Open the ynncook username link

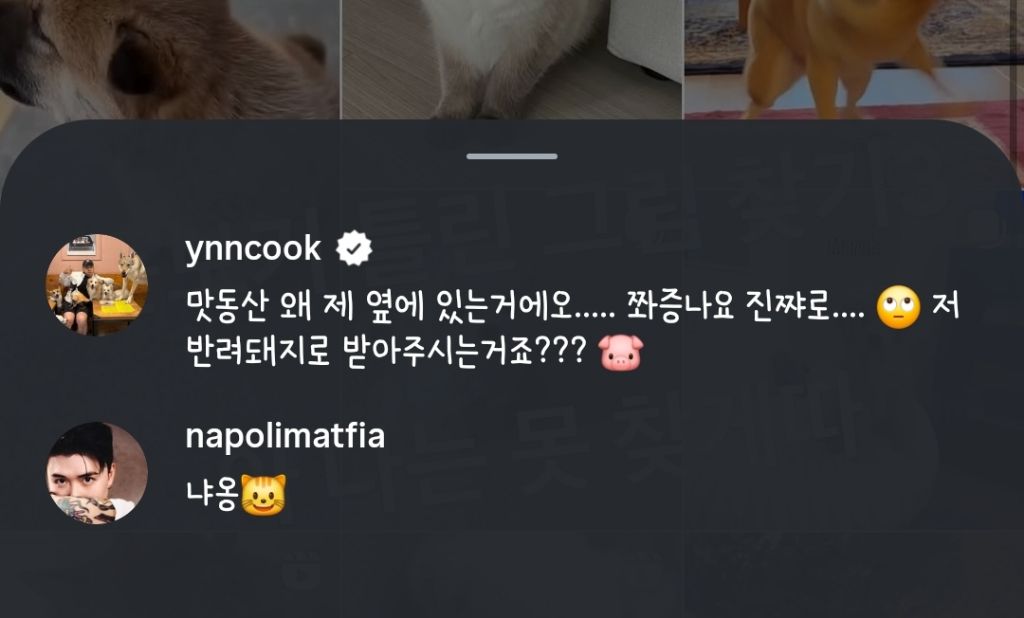253,249
